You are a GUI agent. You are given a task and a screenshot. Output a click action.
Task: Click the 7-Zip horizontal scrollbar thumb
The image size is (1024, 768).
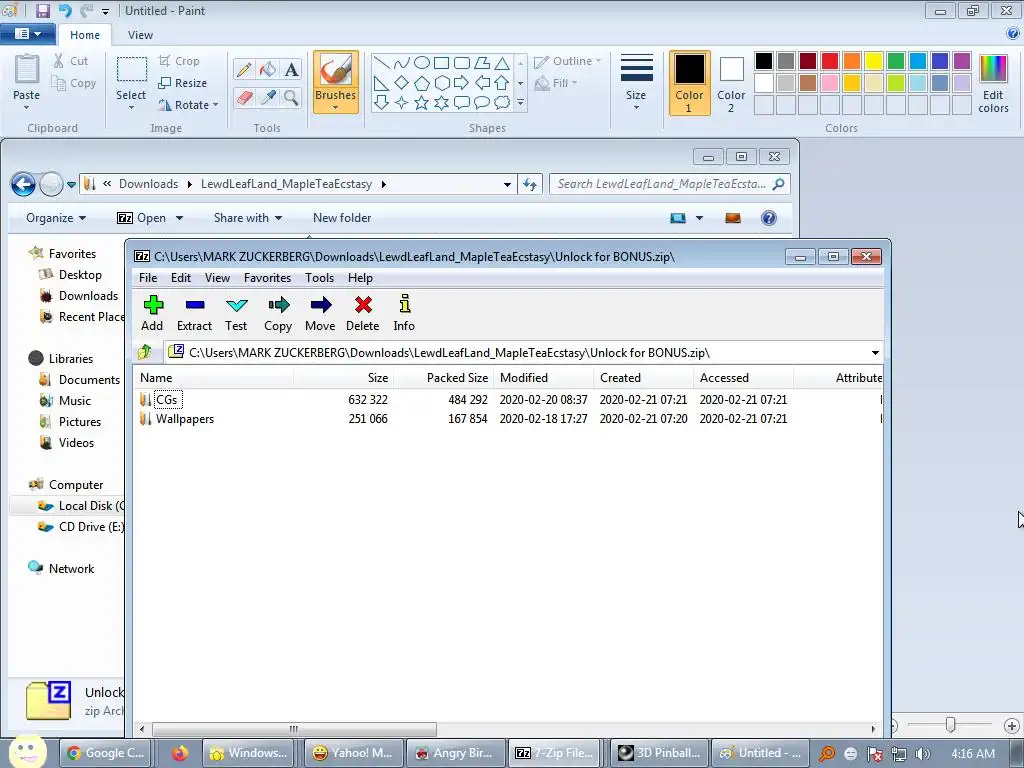pos(294,729)
